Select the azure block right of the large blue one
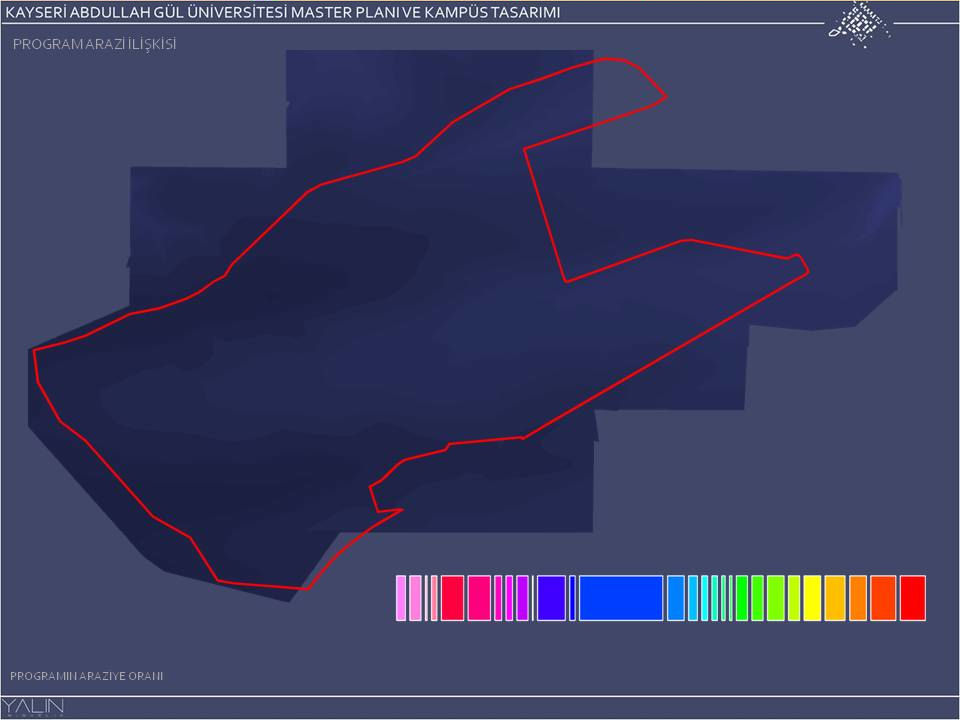This screenshot has width=960, height=720. coord(676,598)
